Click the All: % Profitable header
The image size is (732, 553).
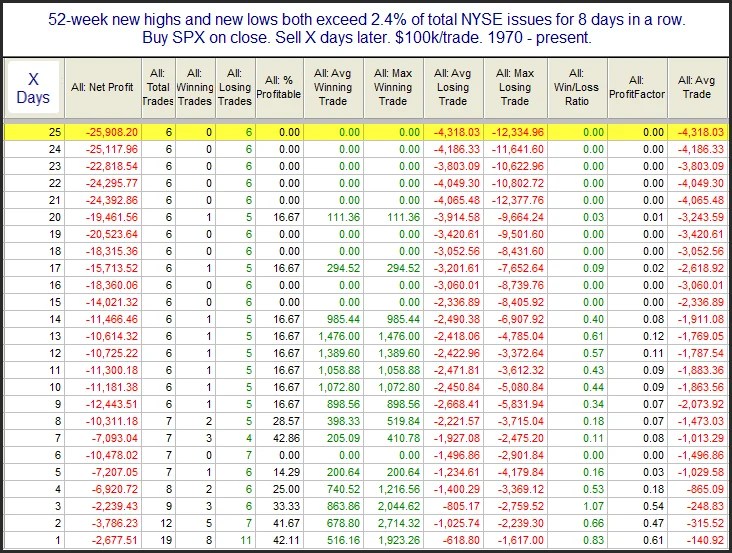point(279,87)
